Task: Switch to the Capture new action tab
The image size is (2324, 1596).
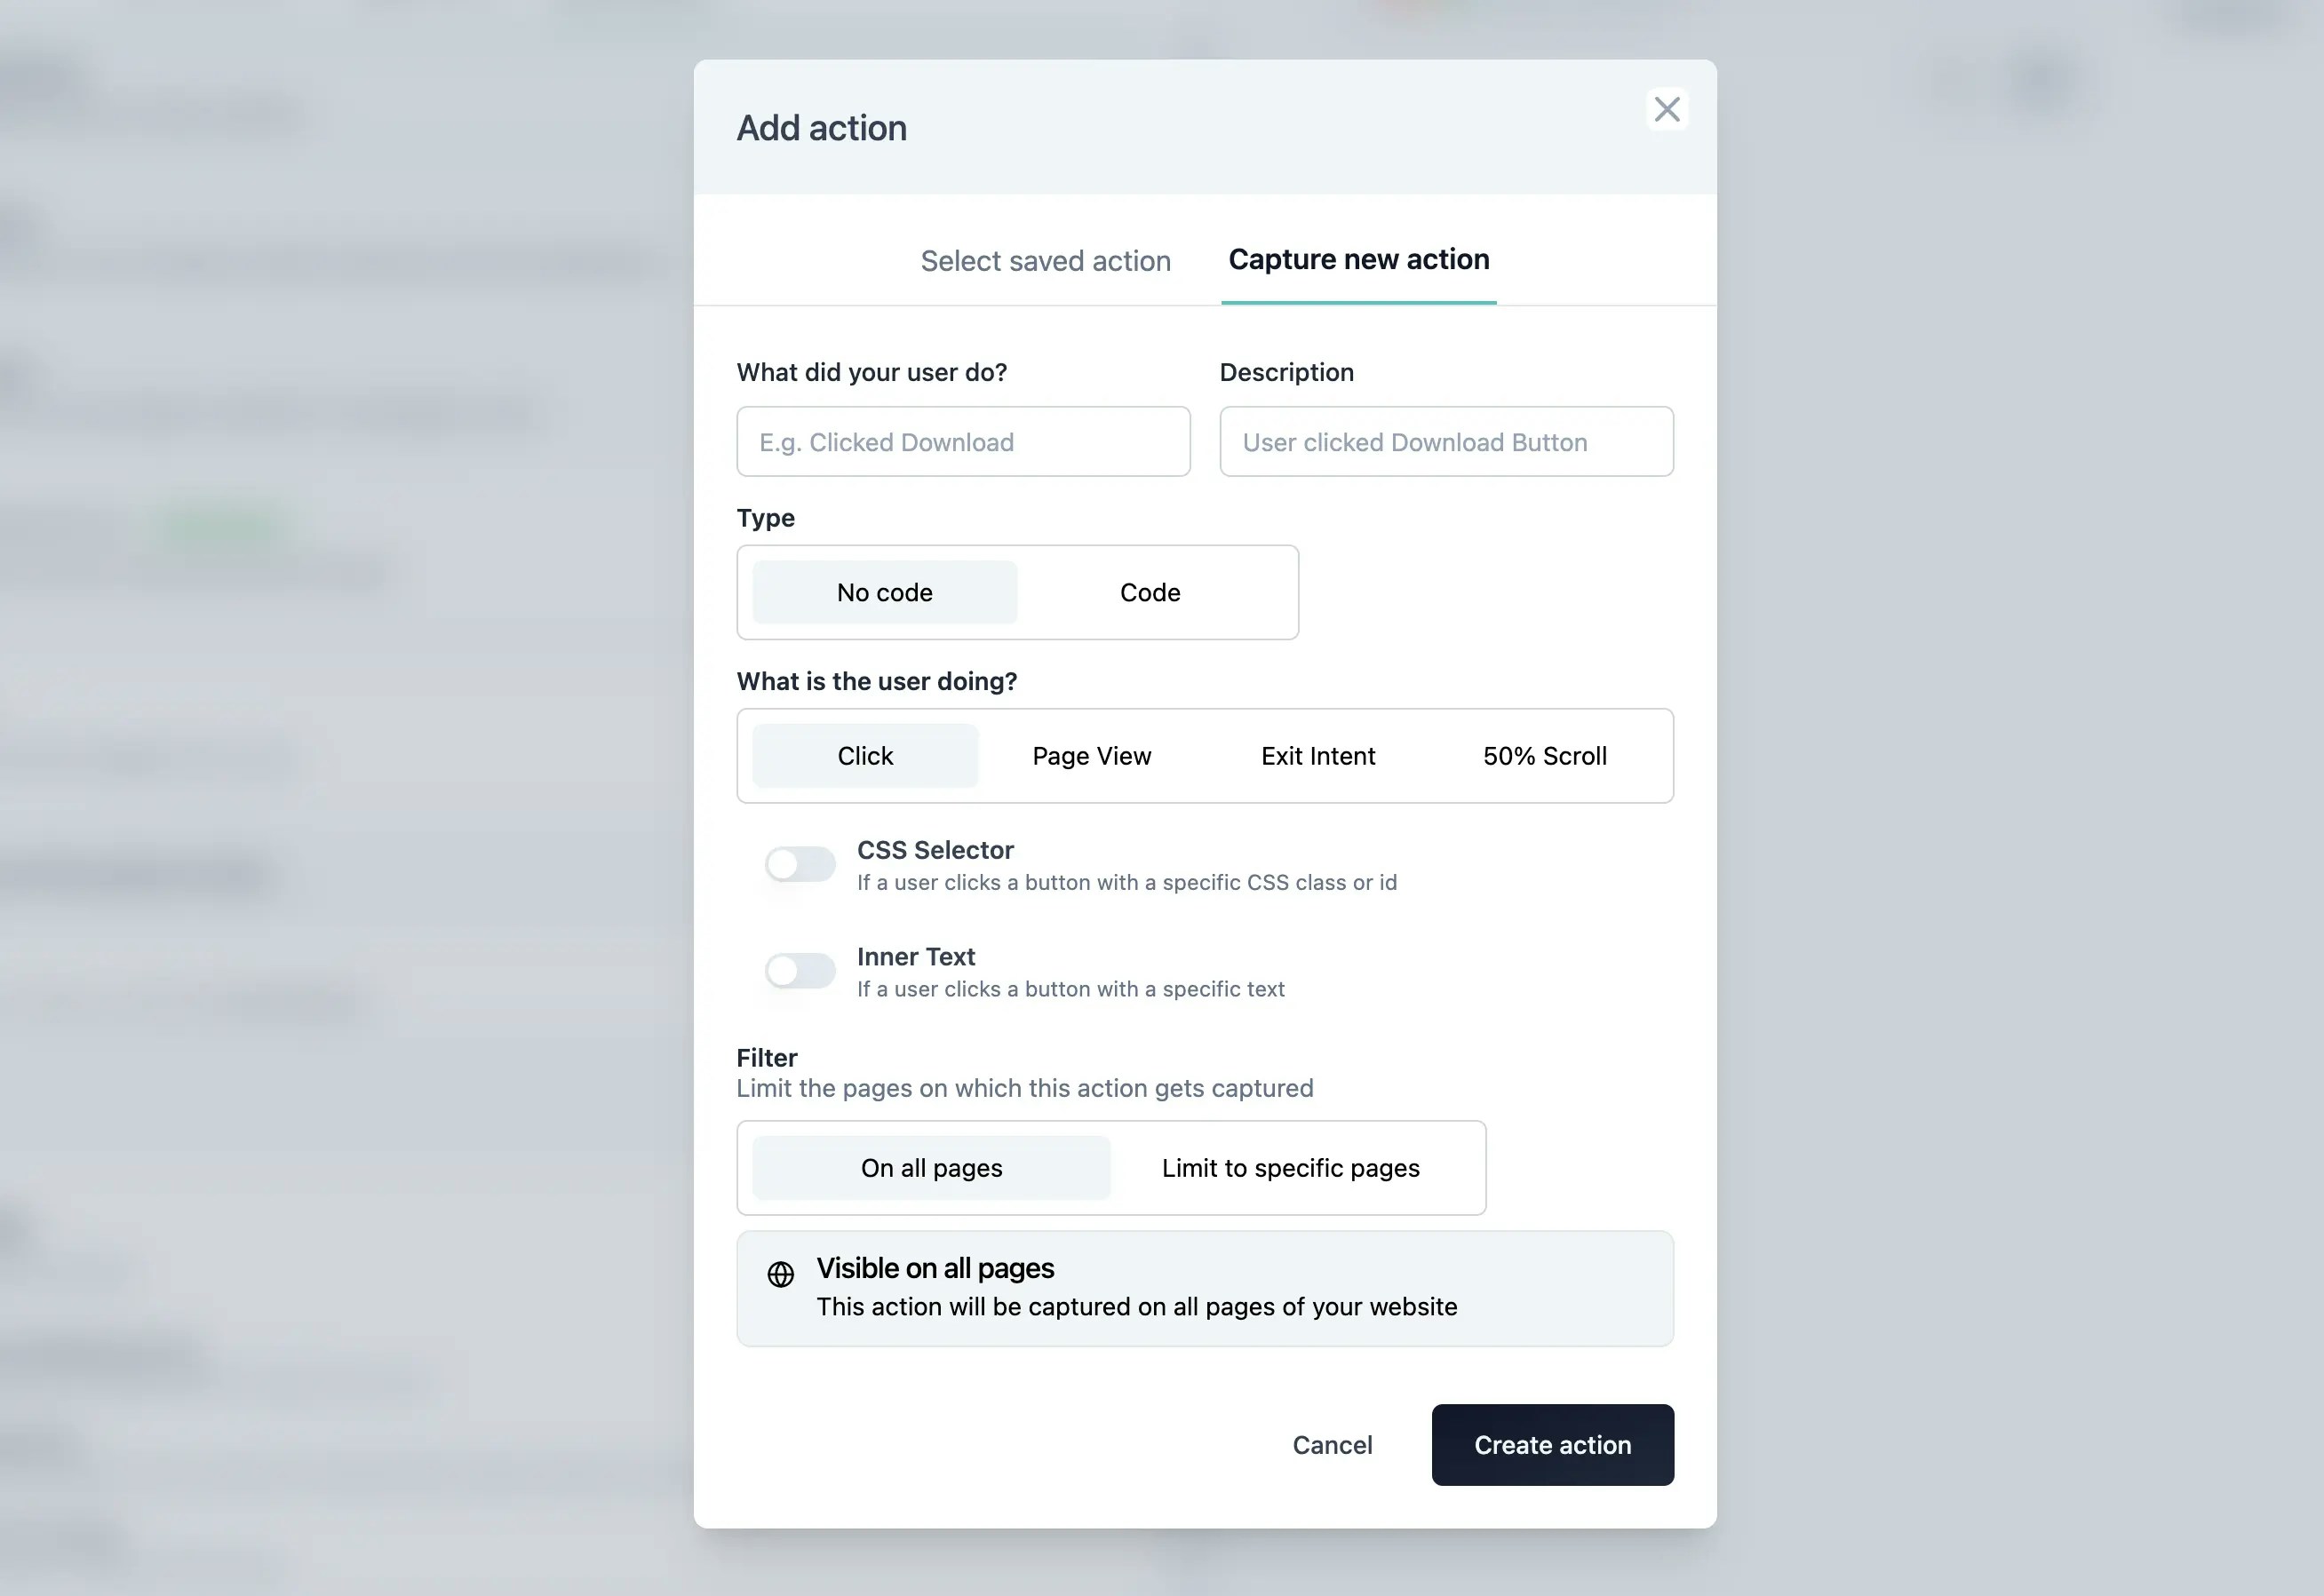Action: [1359, 260]
